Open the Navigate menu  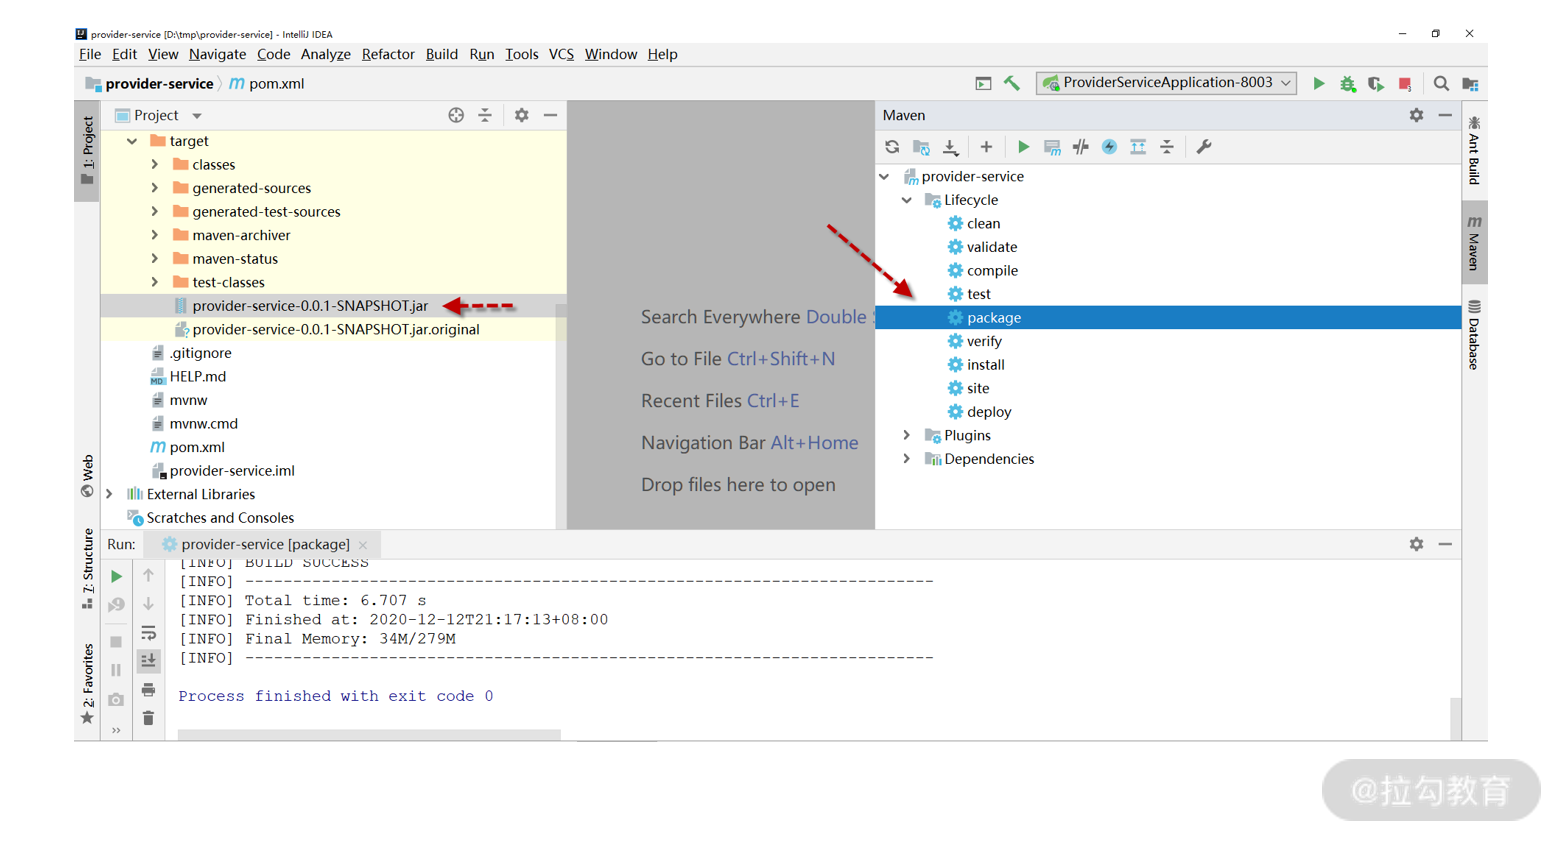217,55
